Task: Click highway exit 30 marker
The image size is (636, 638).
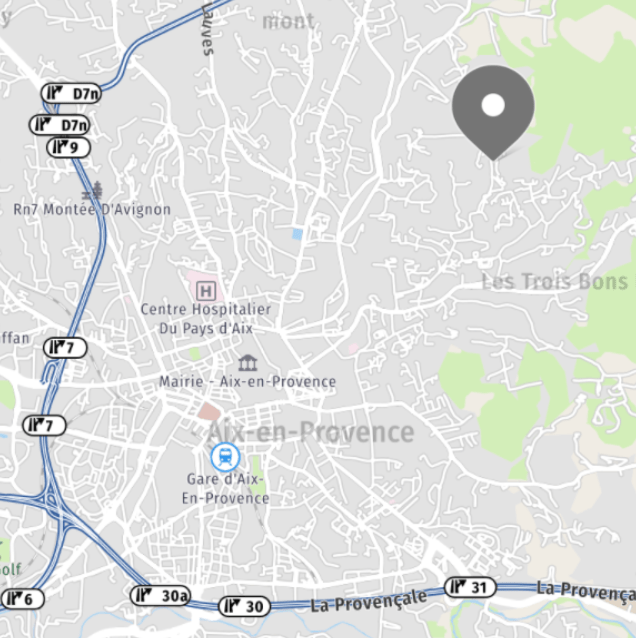Action: click(244, 606)
